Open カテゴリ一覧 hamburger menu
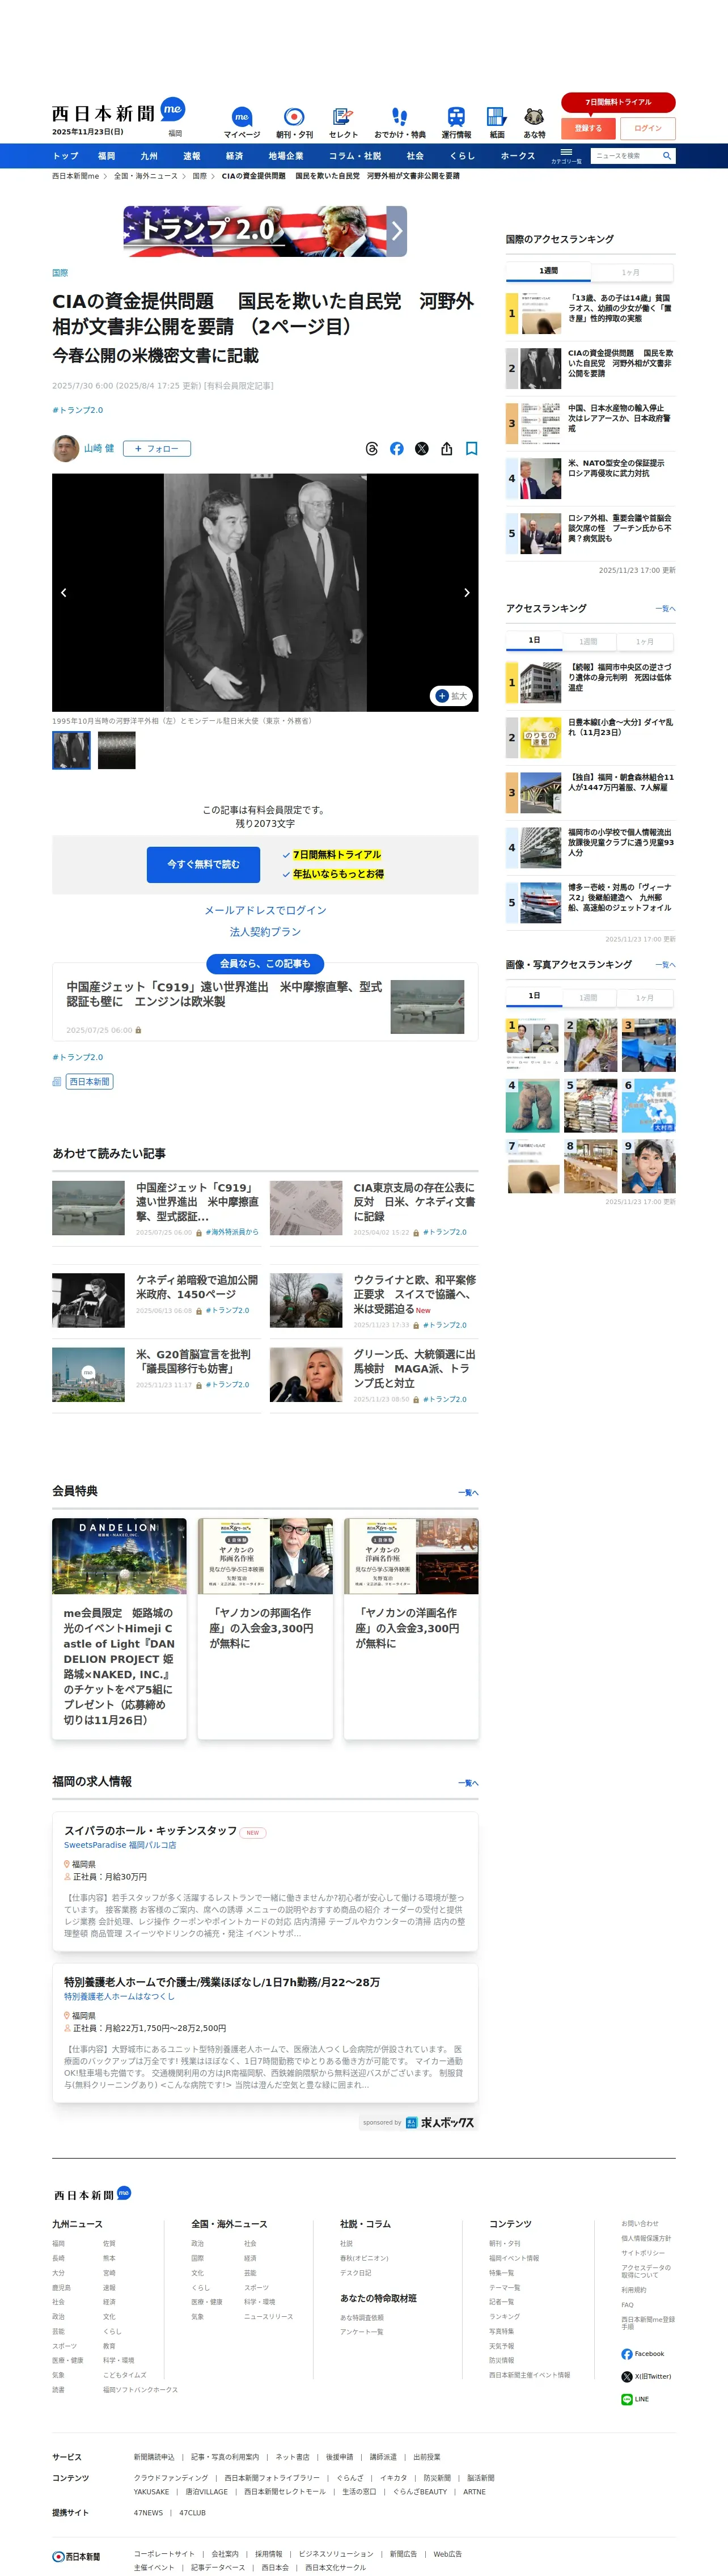Viewport: 728px width, 2576px height. [x=566, y=156]
